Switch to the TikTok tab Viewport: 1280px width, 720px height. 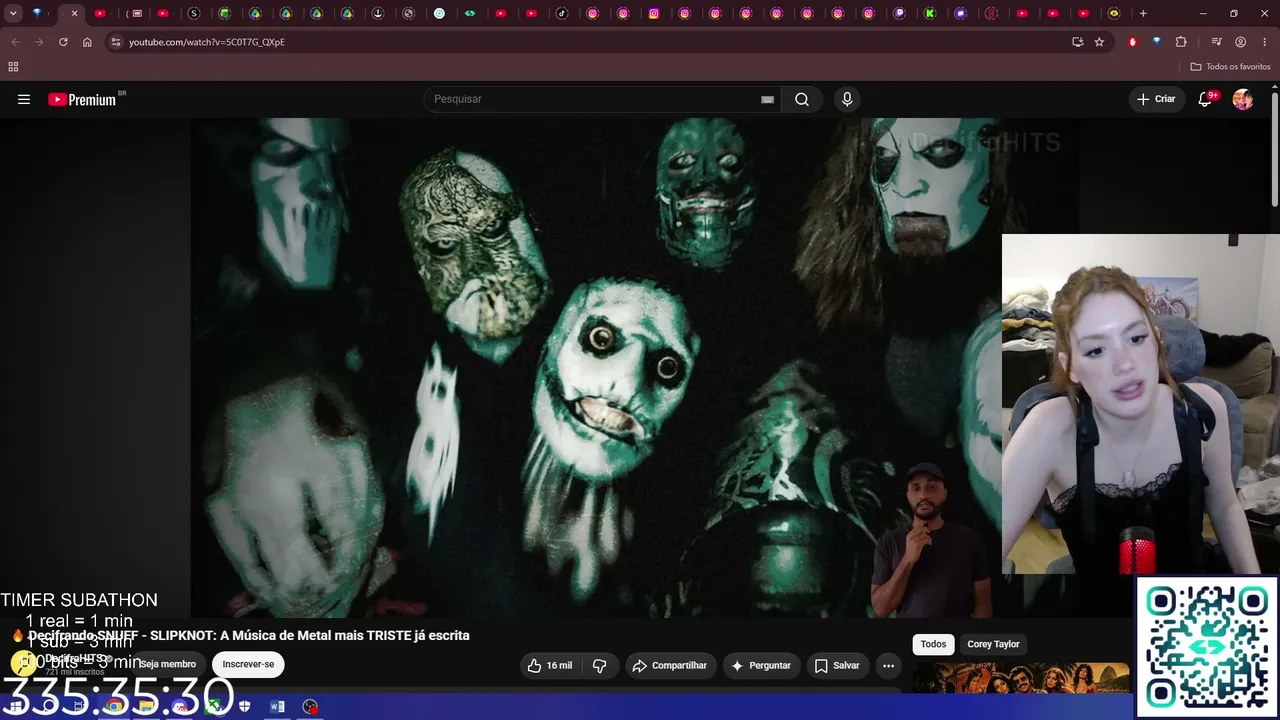[561, 14]
